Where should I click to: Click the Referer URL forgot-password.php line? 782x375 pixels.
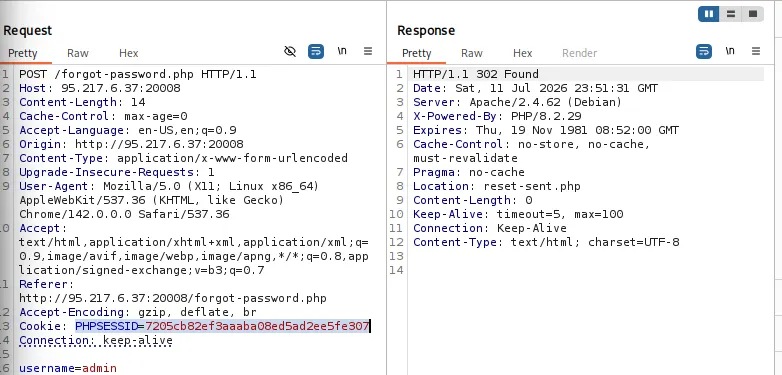(x=173, y=298)
